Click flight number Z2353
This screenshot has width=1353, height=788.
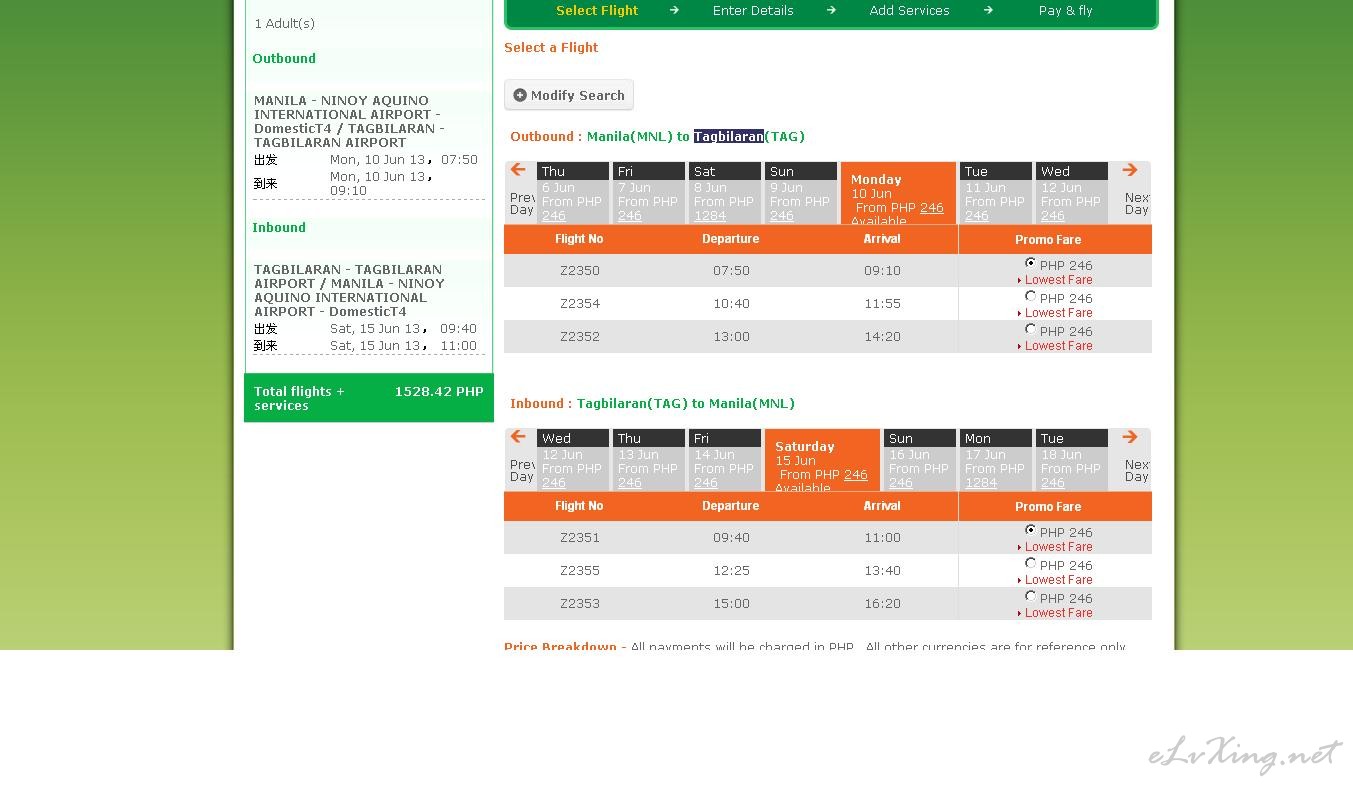[x=580, y=604]
